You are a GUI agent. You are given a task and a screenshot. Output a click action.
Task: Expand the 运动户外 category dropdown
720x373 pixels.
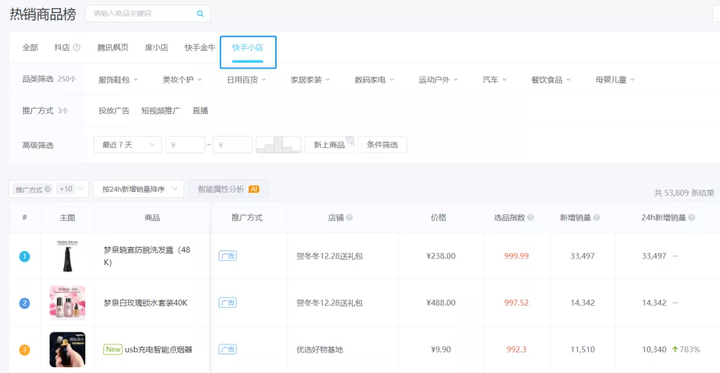[x=438, y=80]
